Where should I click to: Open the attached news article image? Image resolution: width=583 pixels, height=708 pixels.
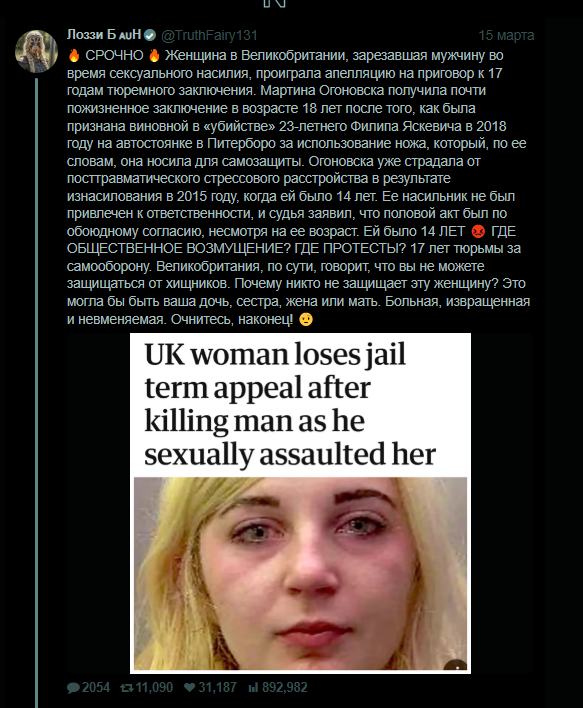point(300,503)
